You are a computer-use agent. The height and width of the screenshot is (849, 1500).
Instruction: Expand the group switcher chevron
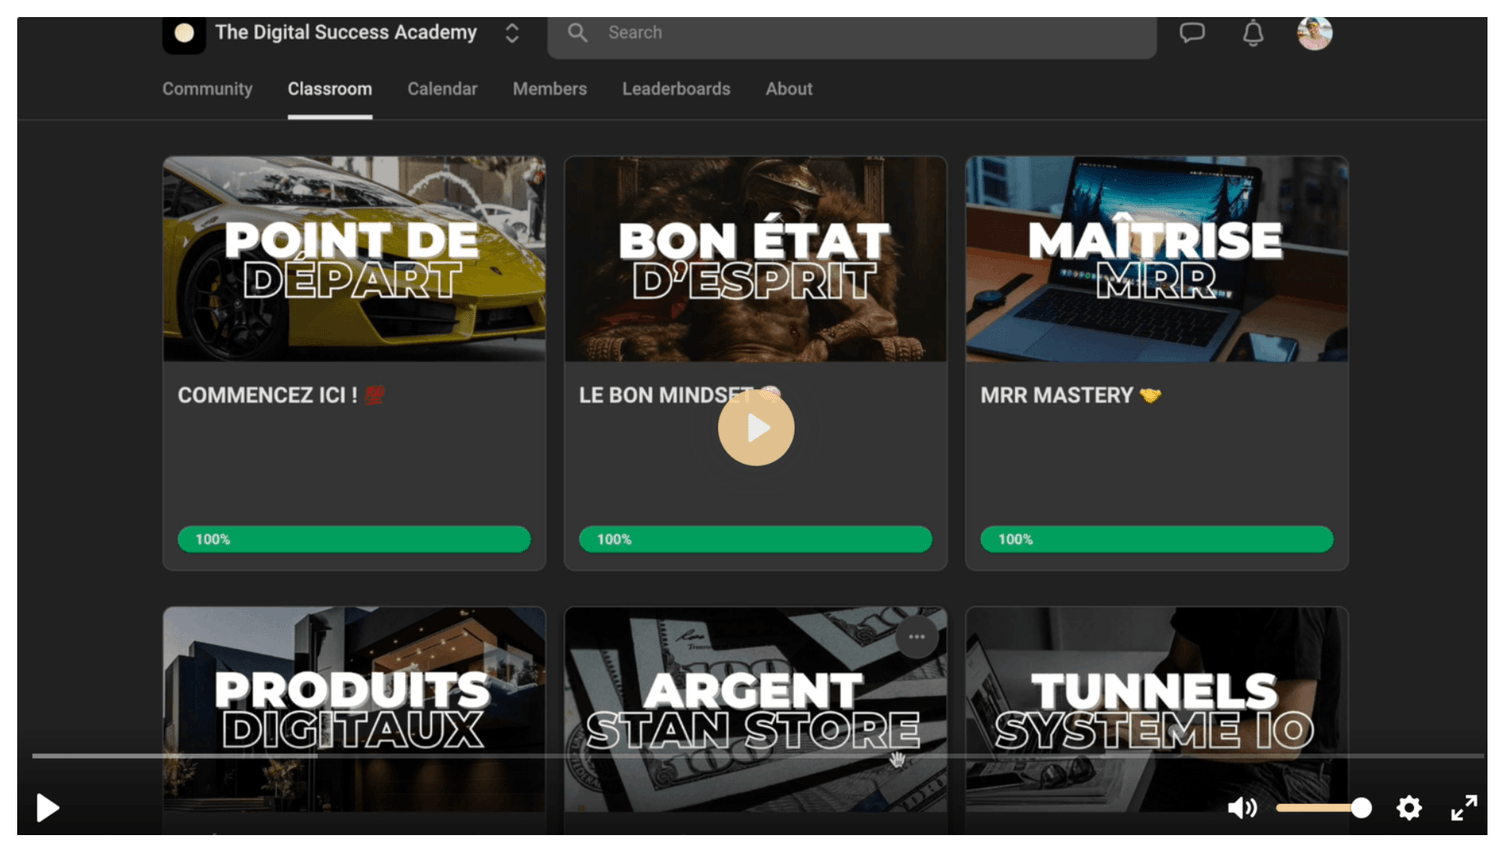pos(512,33)
